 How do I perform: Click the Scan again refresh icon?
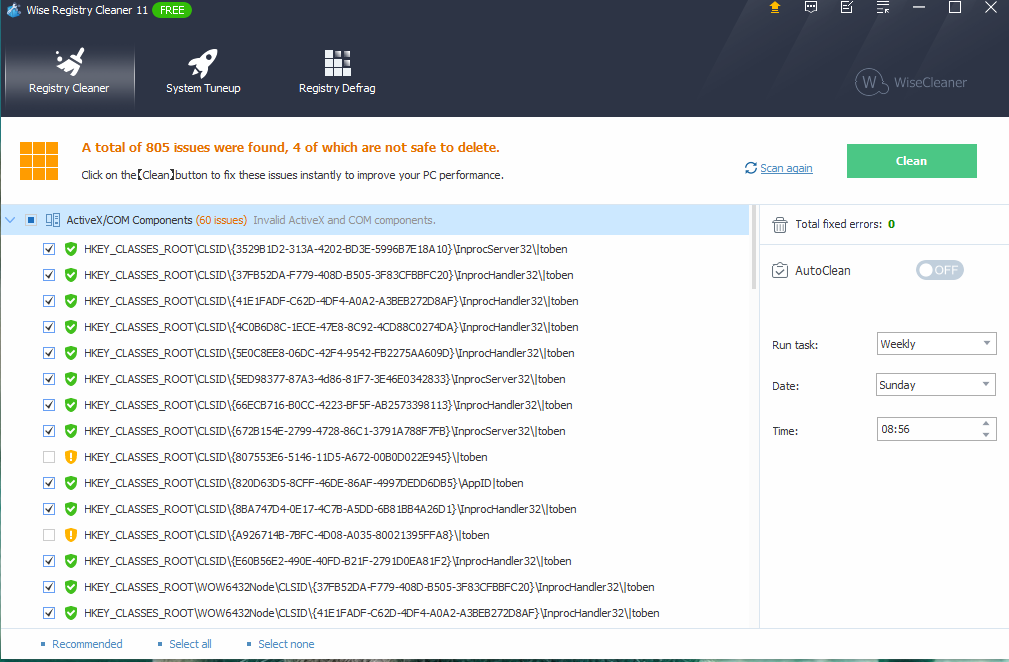point(750,168)
